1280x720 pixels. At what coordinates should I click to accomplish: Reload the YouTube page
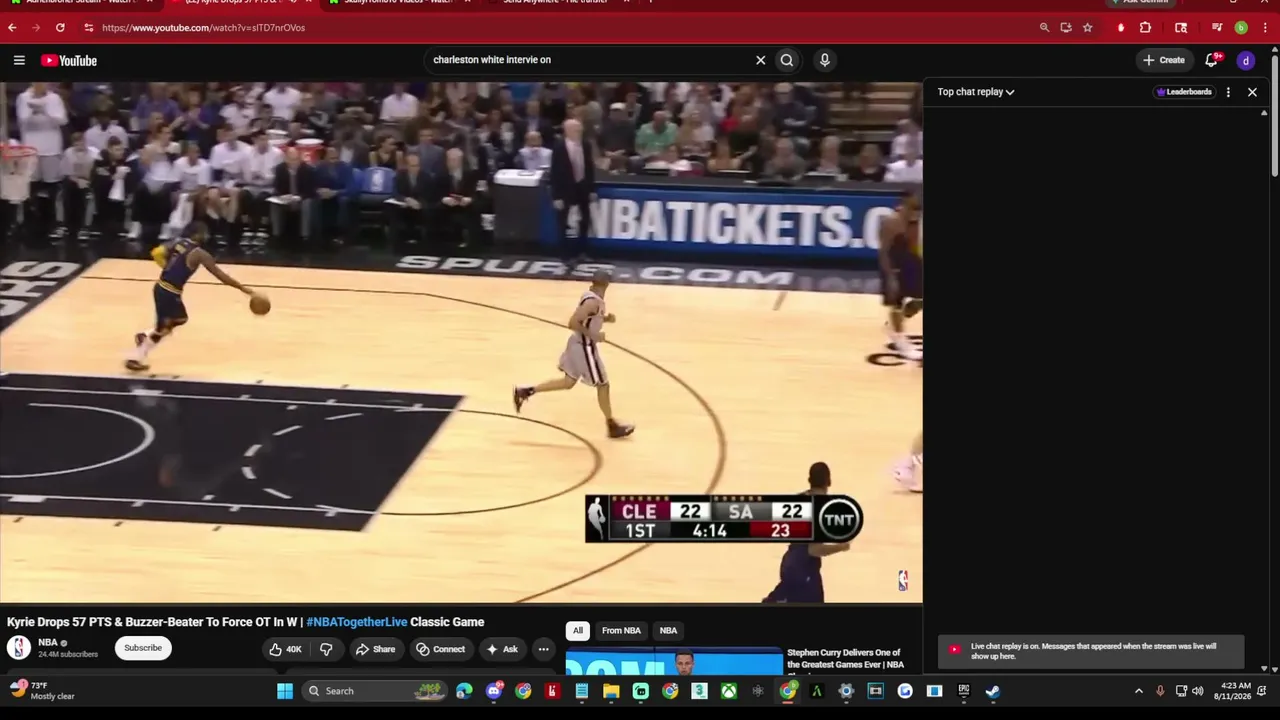coord(60,28)
